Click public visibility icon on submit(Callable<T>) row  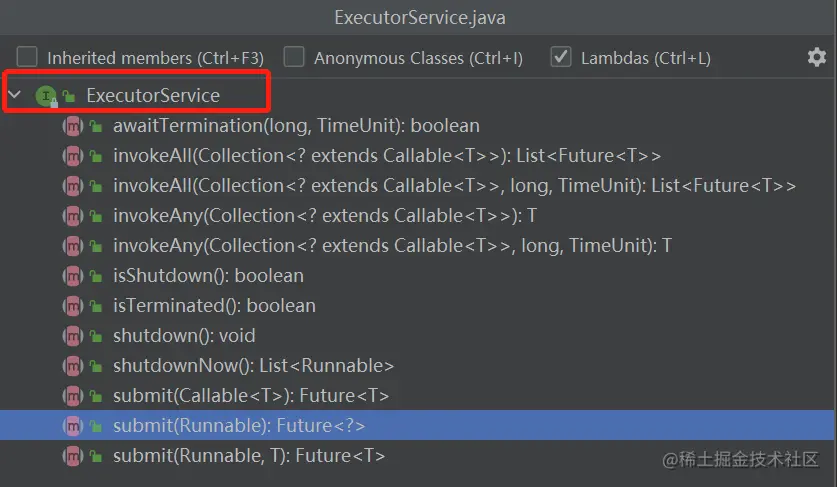pos(96,396)
